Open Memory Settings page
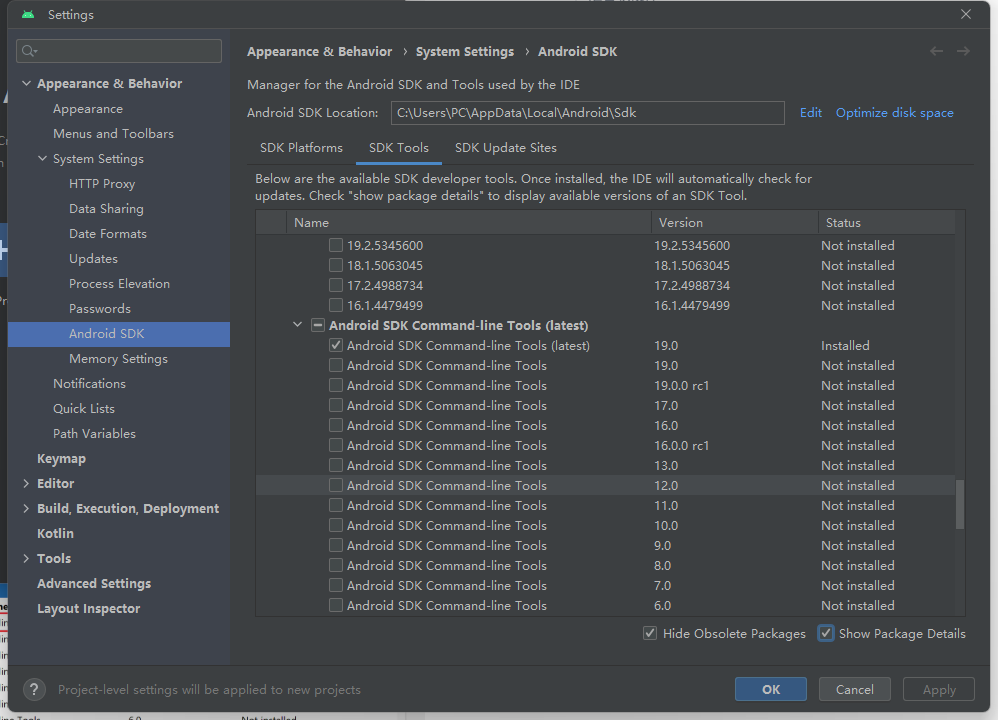Screen dimensions: 998x720 coord(118,358)
